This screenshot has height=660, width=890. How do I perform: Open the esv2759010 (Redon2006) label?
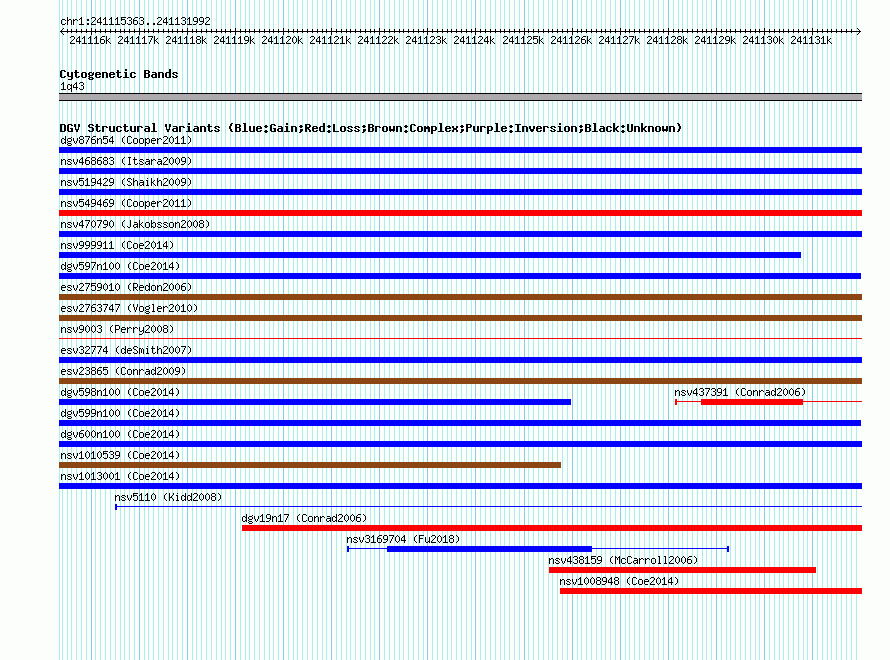(126, 287)
